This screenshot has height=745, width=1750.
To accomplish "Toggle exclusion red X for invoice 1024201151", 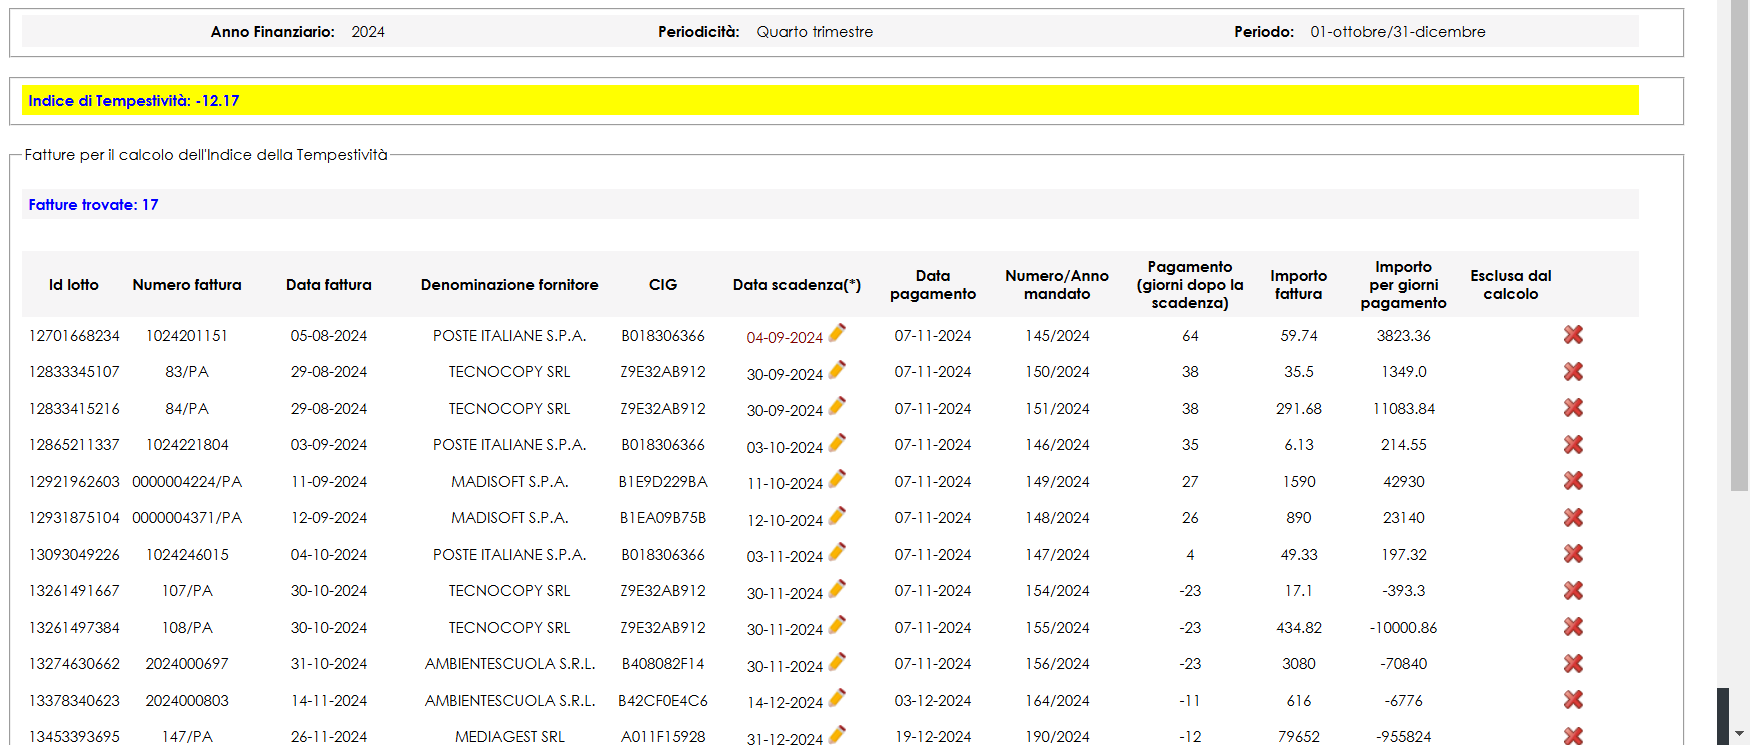I will (1573, 335).
